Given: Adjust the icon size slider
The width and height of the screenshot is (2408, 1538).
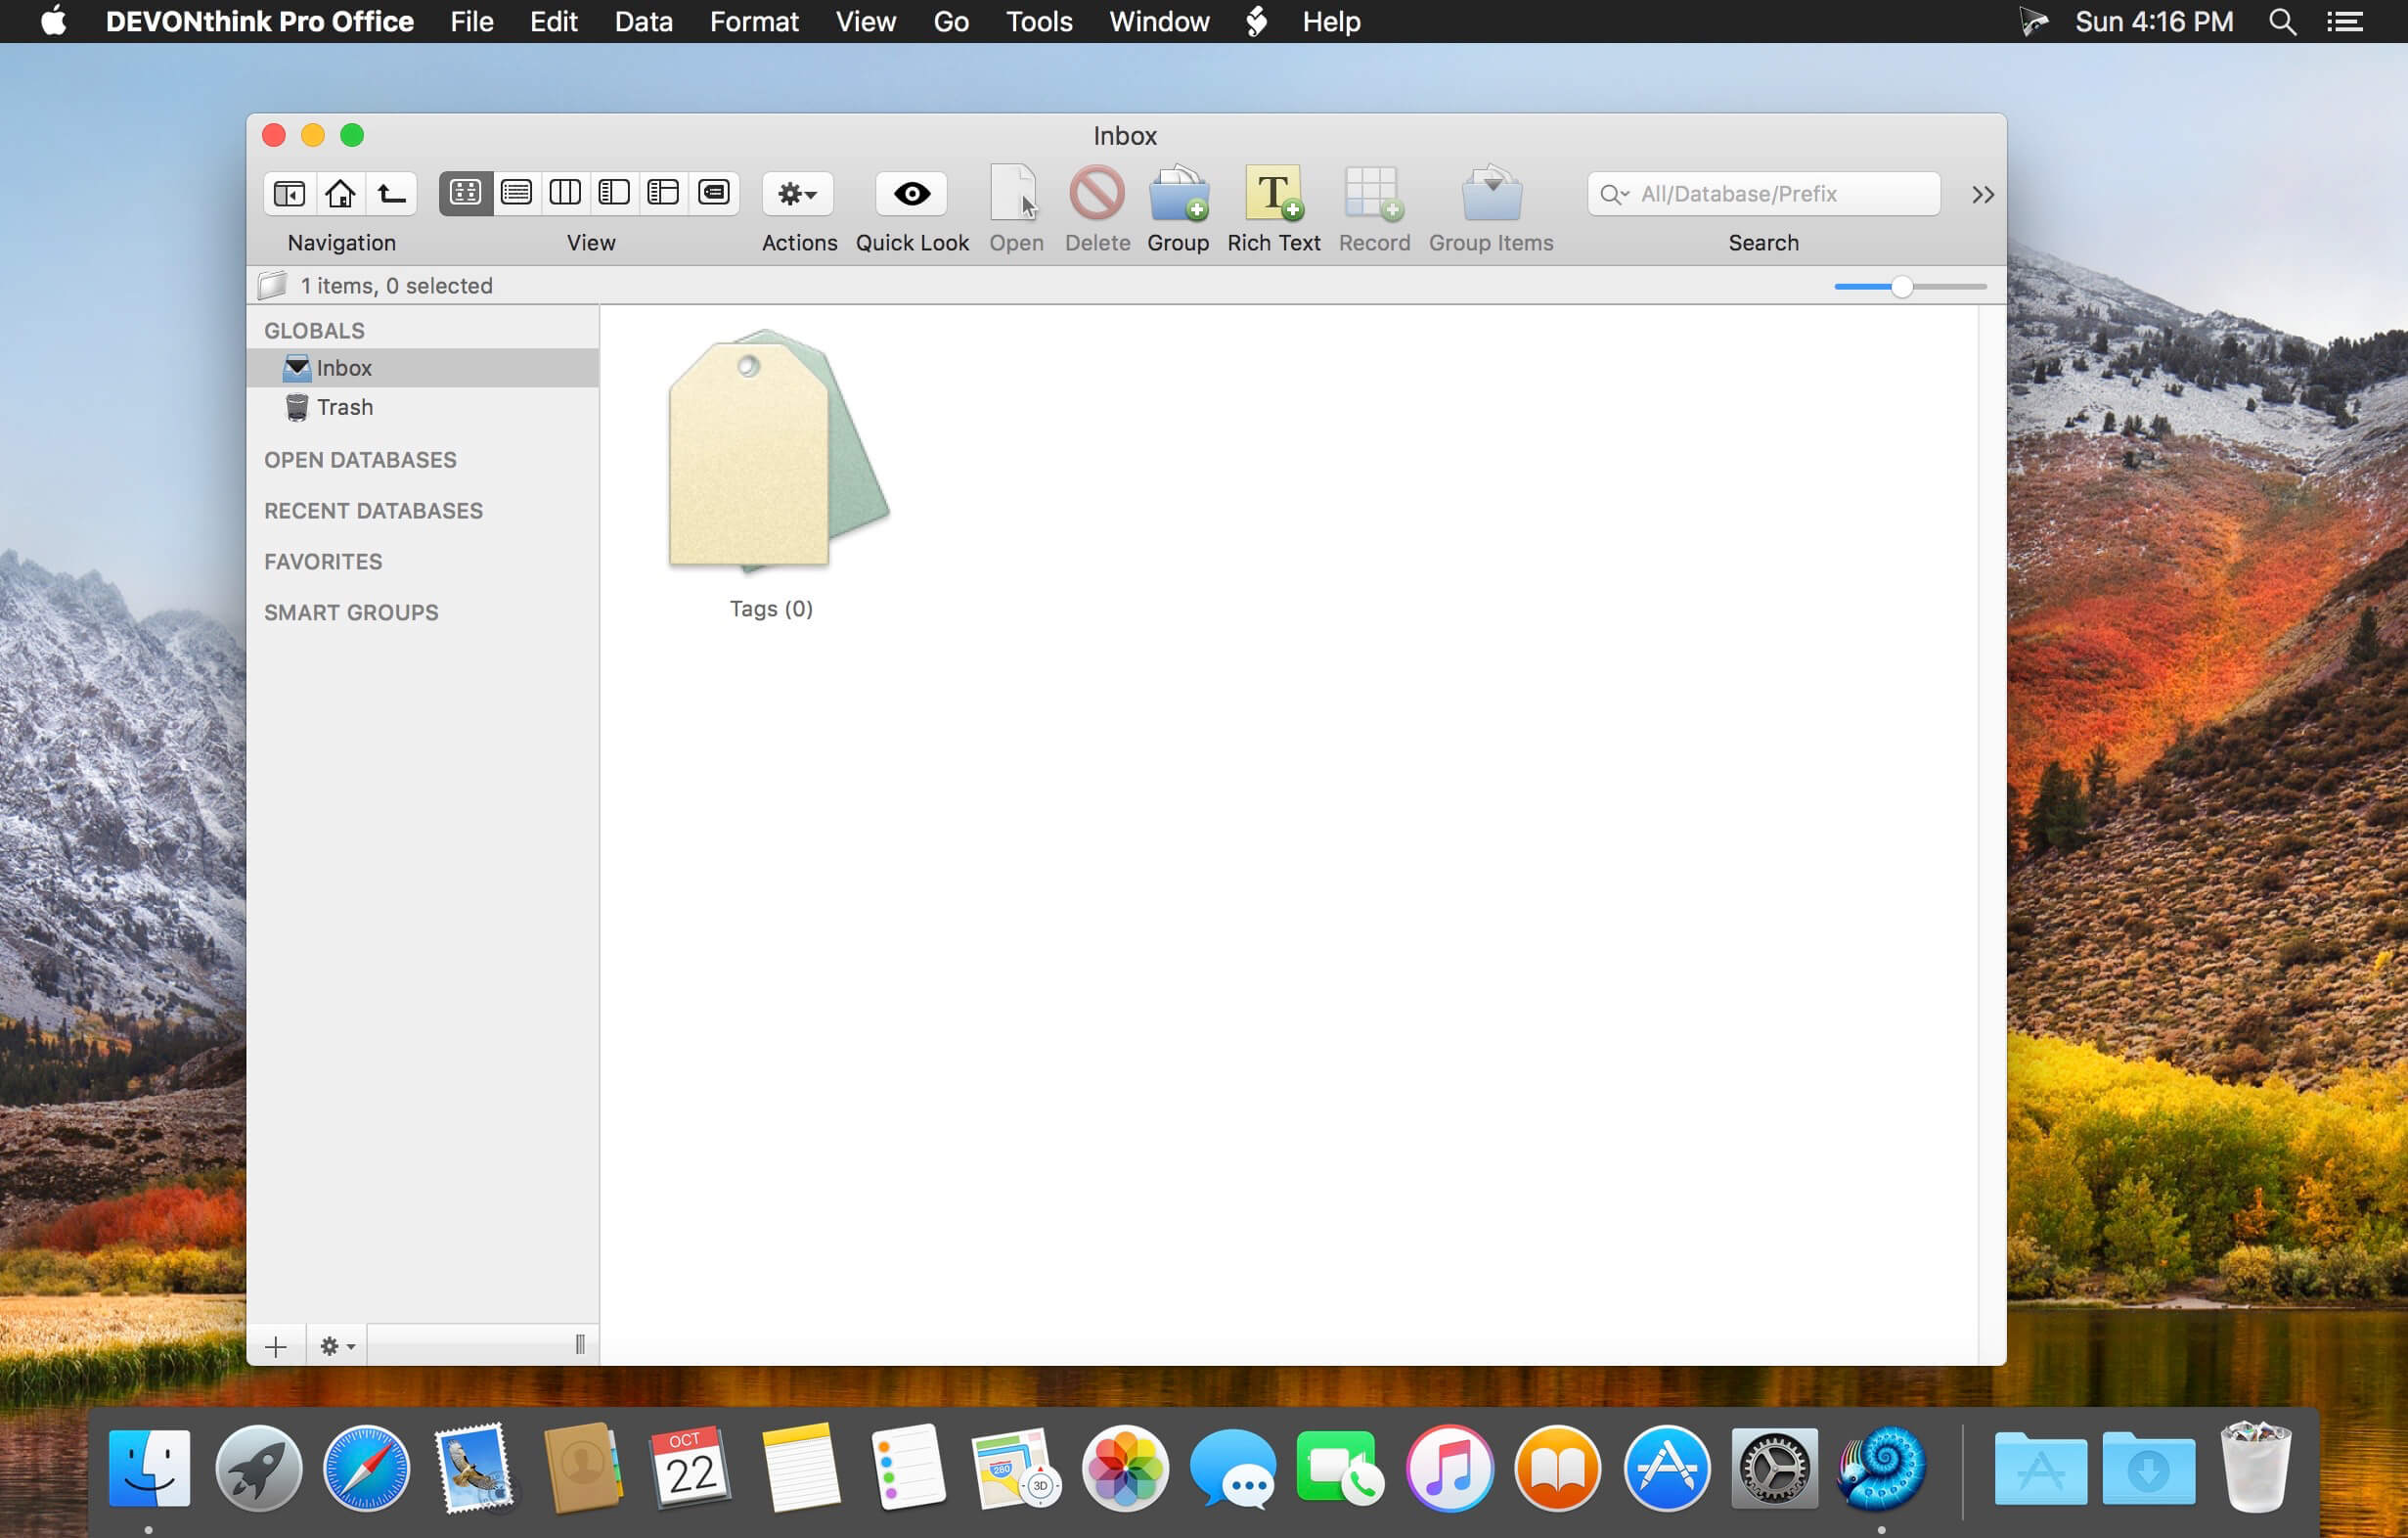Looking at the screenshot, I should [x=1901, y=287].
